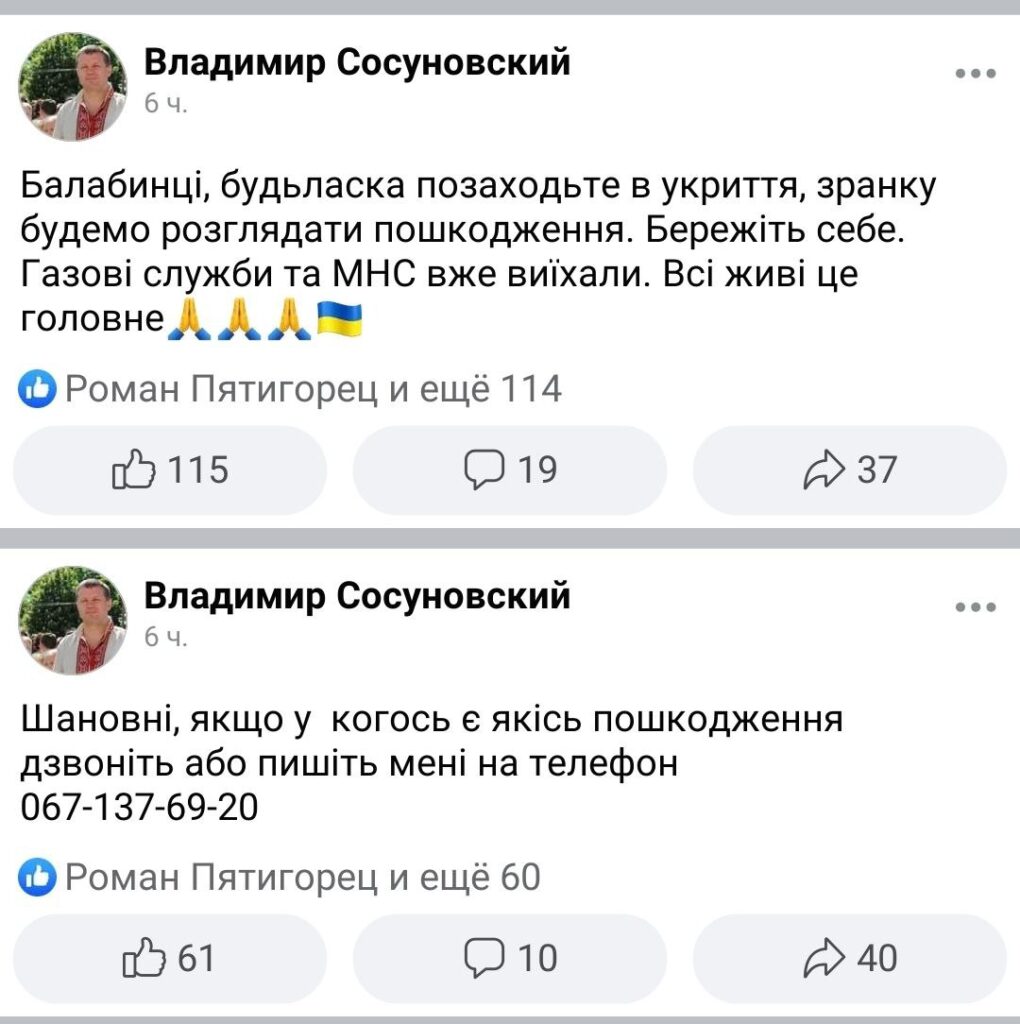The image size is (1020, 1024).
Task: Open the first post's '6 ч.' timestamp
Action: (x=165, y=103)
